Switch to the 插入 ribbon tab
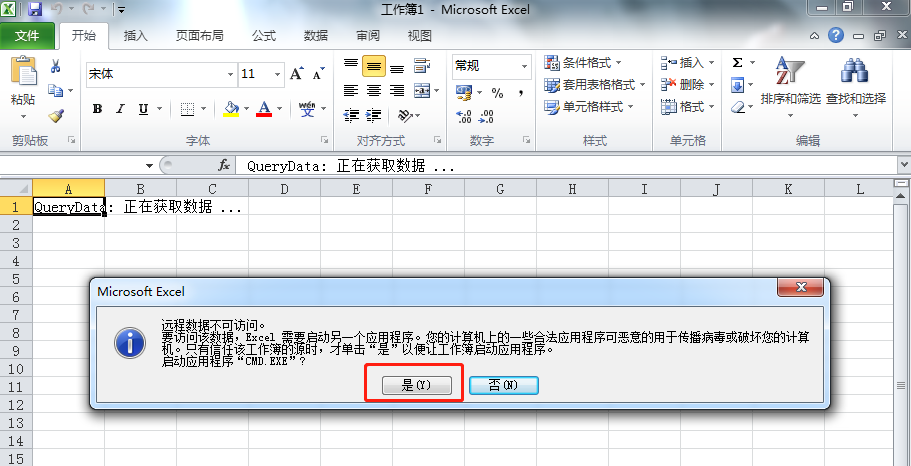Image resolution: width=911 pixels, height=466 pixels. click(x=136, y=36)
